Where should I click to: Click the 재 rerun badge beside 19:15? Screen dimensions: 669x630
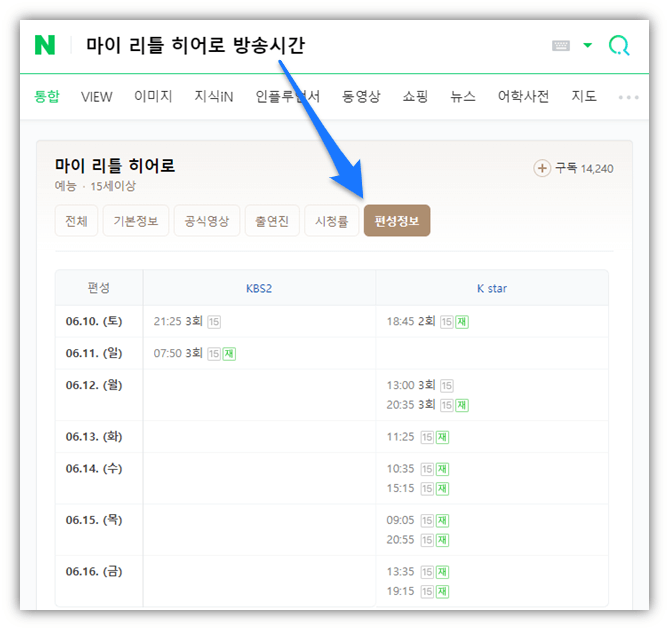tap(442, 592)
